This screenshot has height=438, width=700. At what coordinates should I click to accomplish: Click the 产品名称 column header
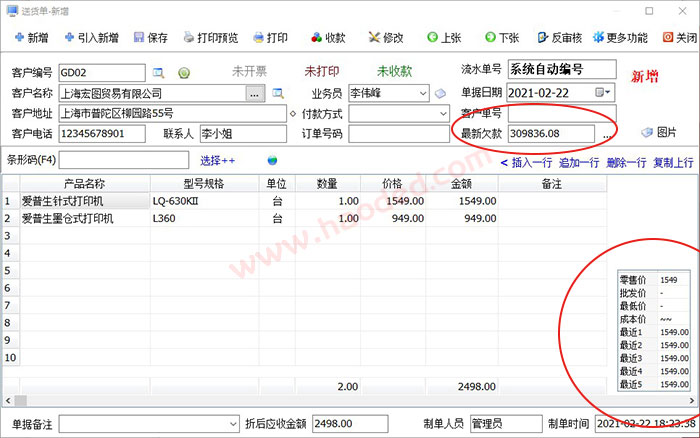pyautogui.click(x=84, y=184)
